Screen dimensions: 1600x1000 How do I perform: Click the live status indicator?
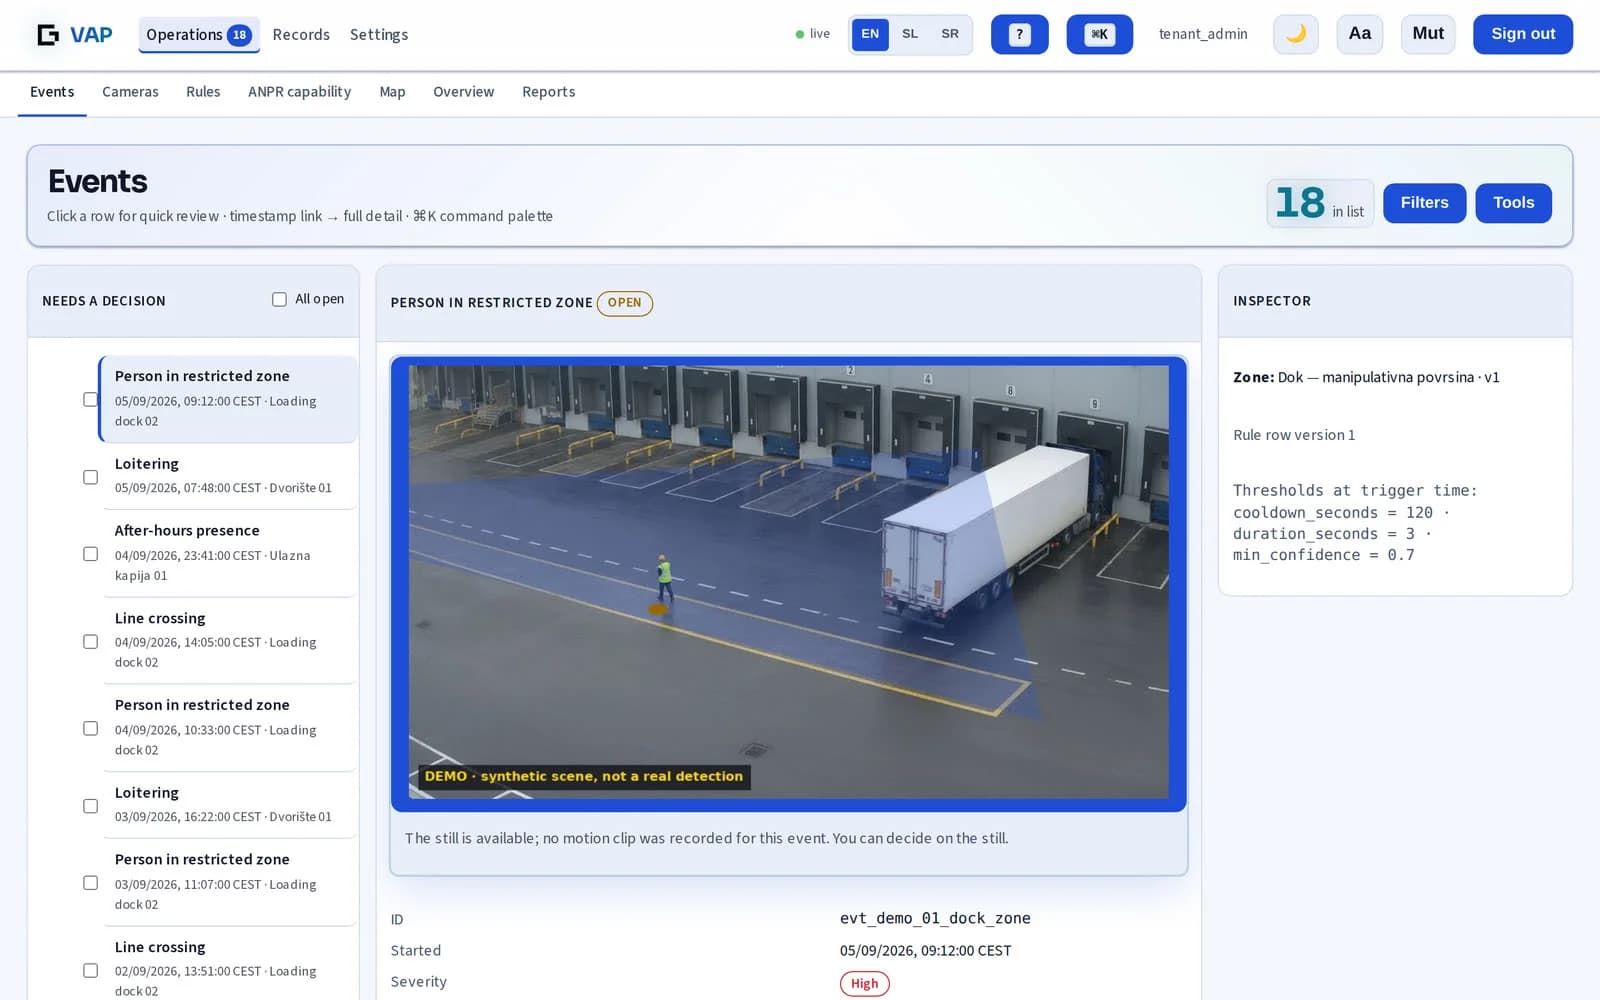(x=813, y=34)
